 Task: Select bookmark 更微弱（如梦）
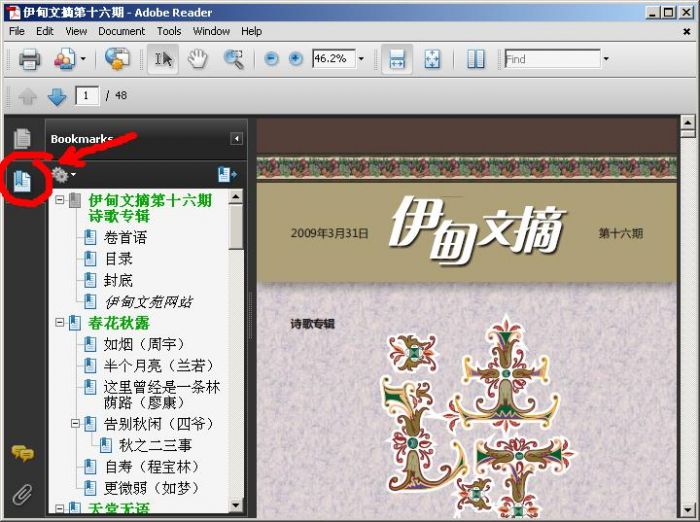[152, 488]
